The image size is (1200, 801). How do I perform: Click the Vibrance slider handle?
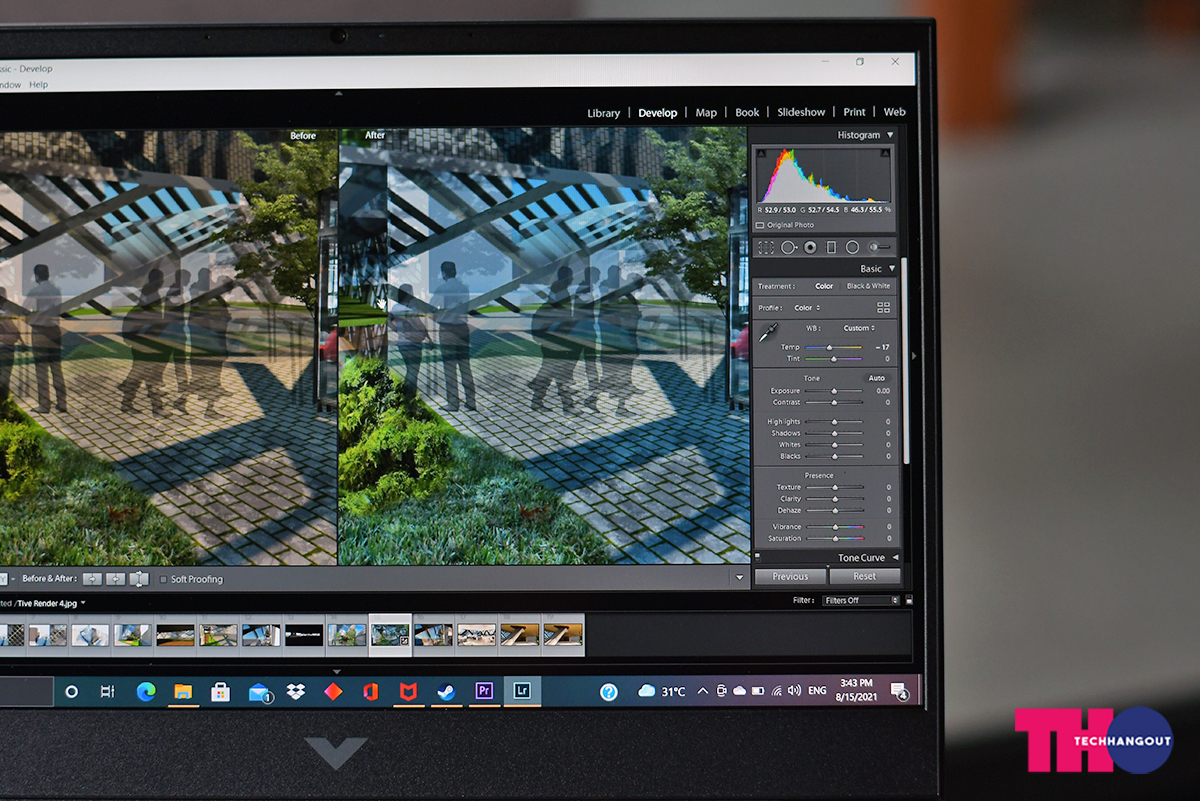coord(834,526)
